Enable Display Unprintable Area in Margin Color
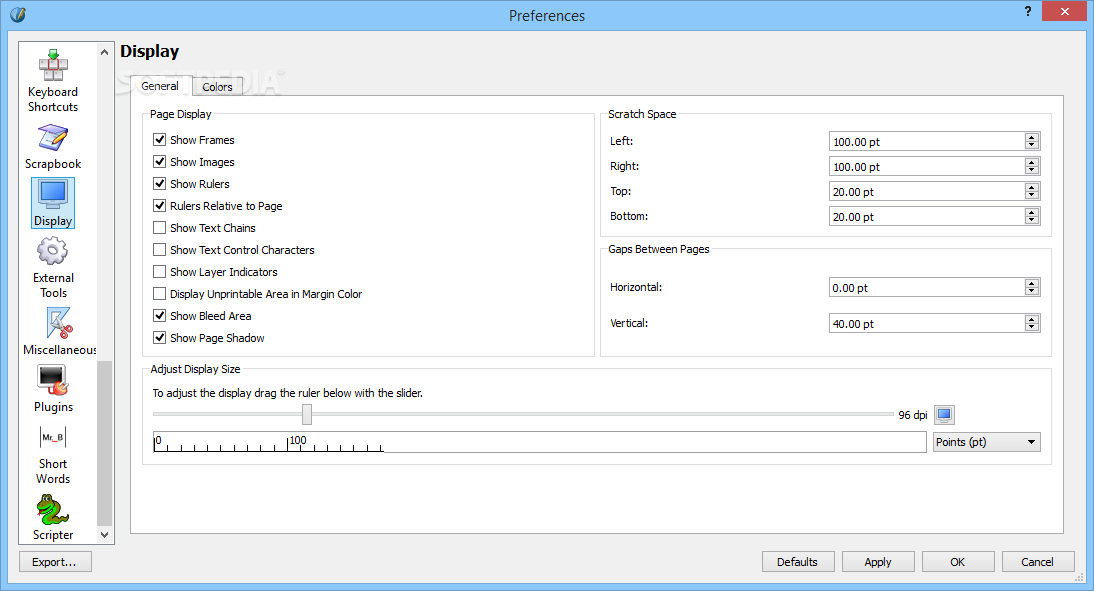Screen dimensions: 1094x591 (x=160, y=294)
